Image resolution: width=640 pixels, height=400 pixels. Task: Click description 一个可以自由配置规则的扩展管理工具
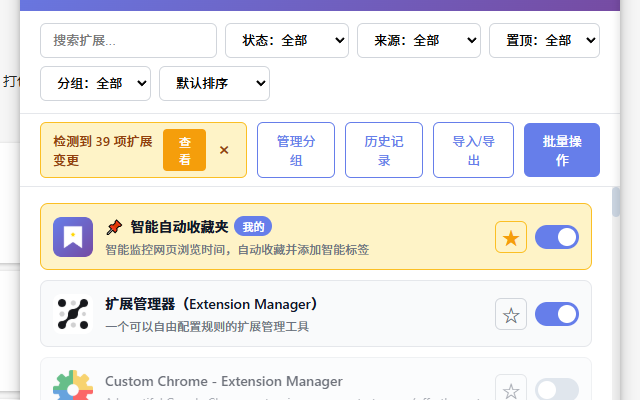click(207, 327)
